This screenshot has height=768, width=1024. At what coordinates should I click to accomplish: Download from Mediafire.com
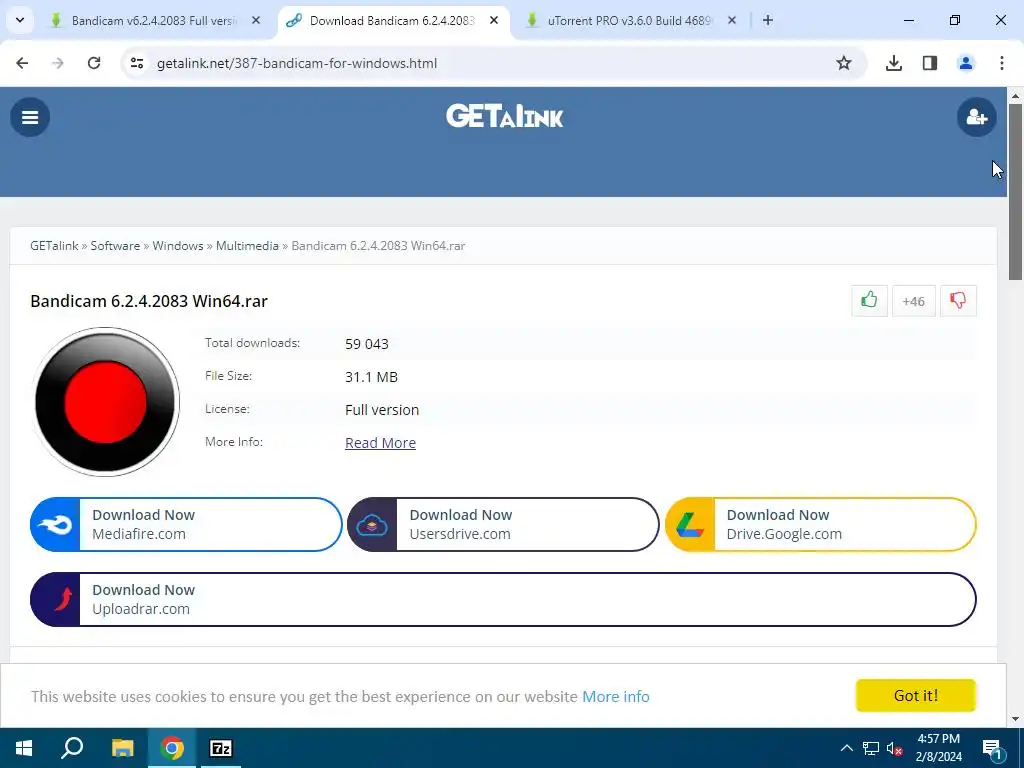pos(186,524)
